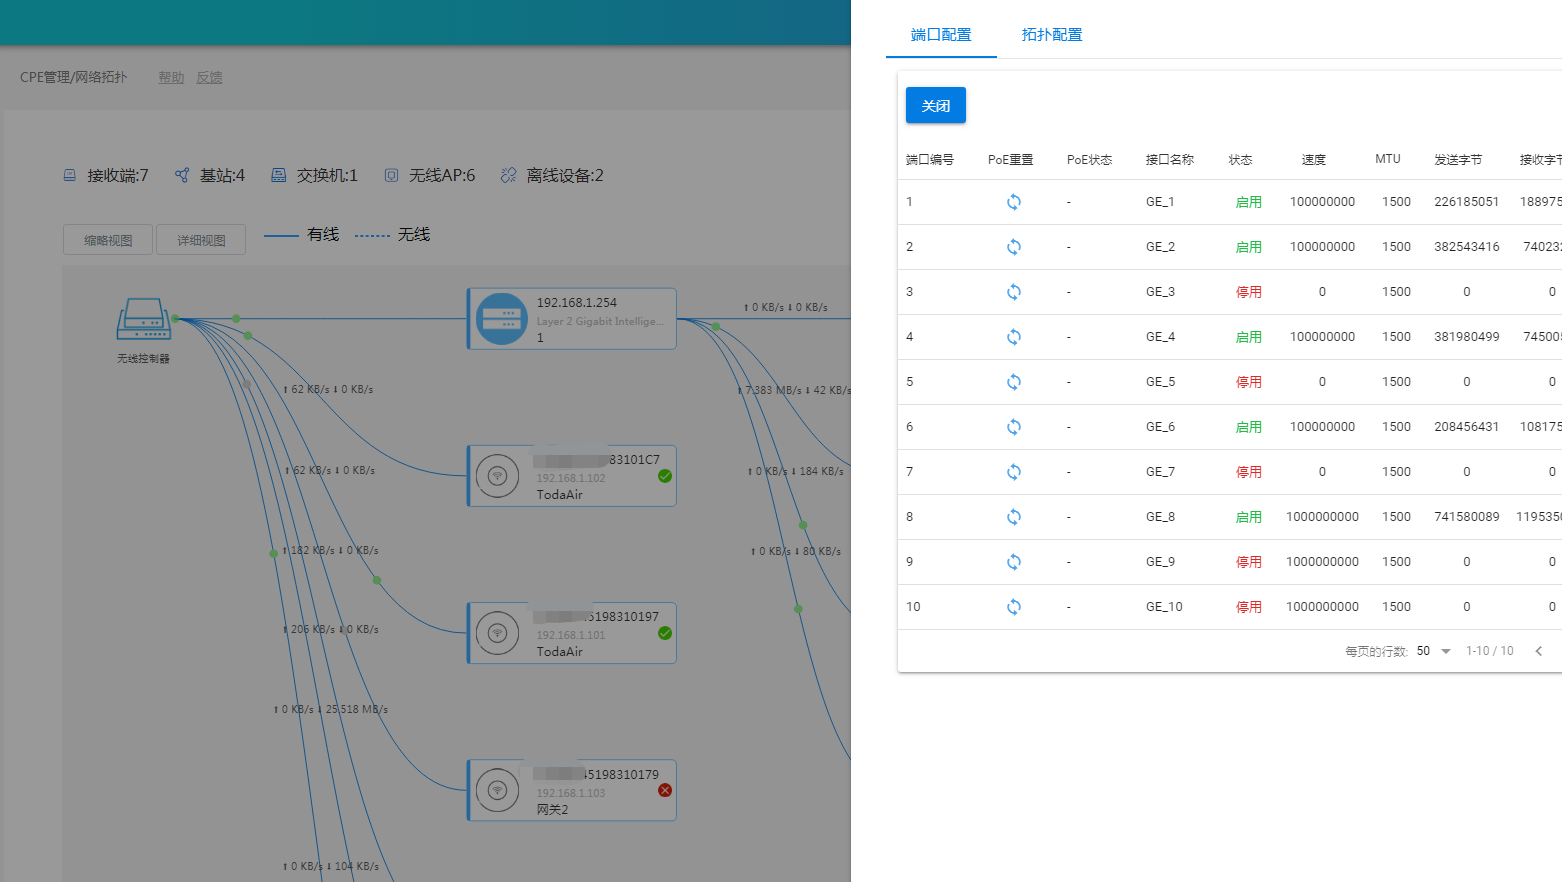
Task: Click the 192.168.1.102 TodaAir AP icon
Action: tap(498, 476)
